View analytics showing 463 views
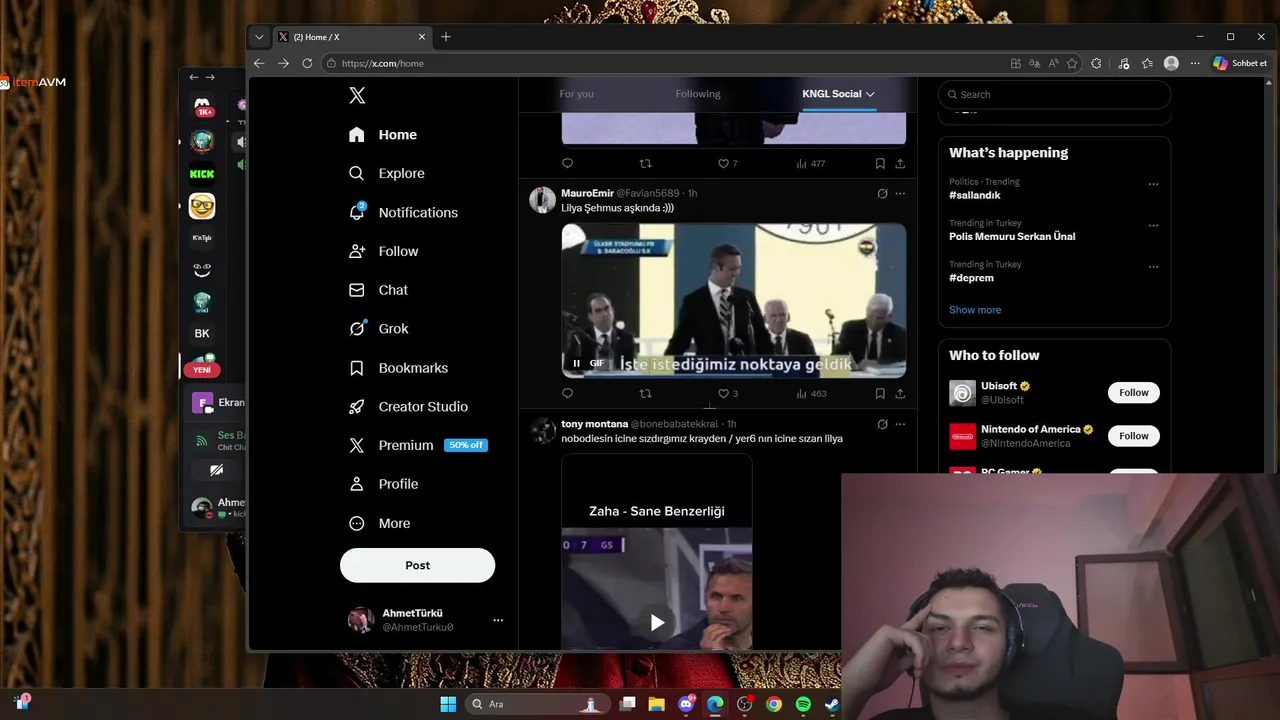The height and width of the screenshot is (720, 1280). click(811, 394)
